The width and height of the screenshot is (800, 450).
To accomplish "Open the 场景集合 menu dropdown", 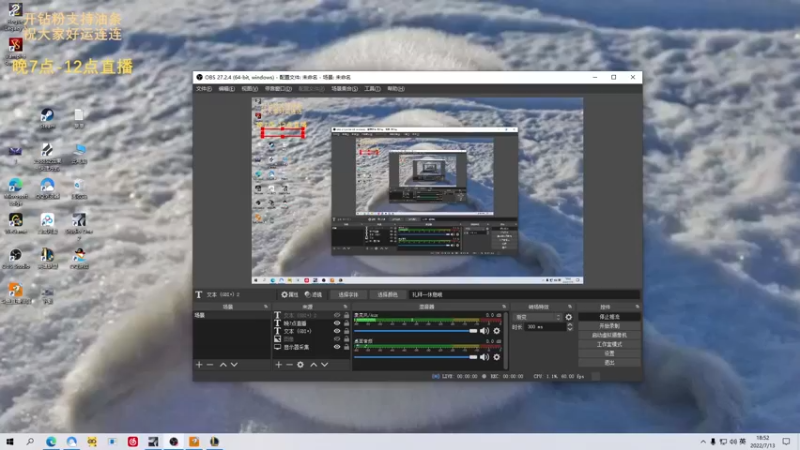I will click(x=344, y=88).
